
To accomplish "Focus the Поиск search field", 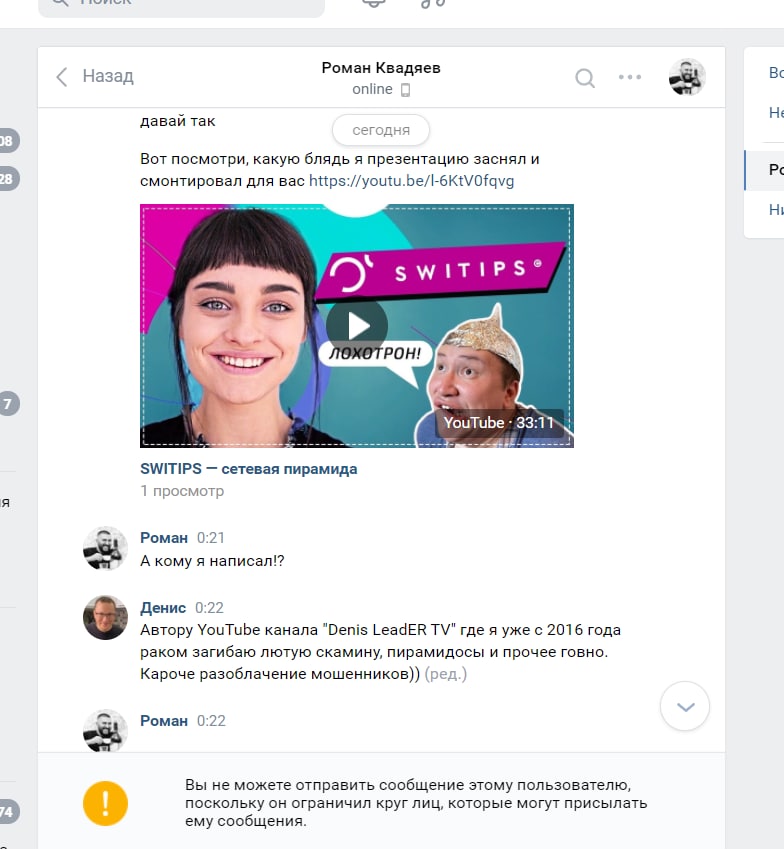I will pos(181,5).
